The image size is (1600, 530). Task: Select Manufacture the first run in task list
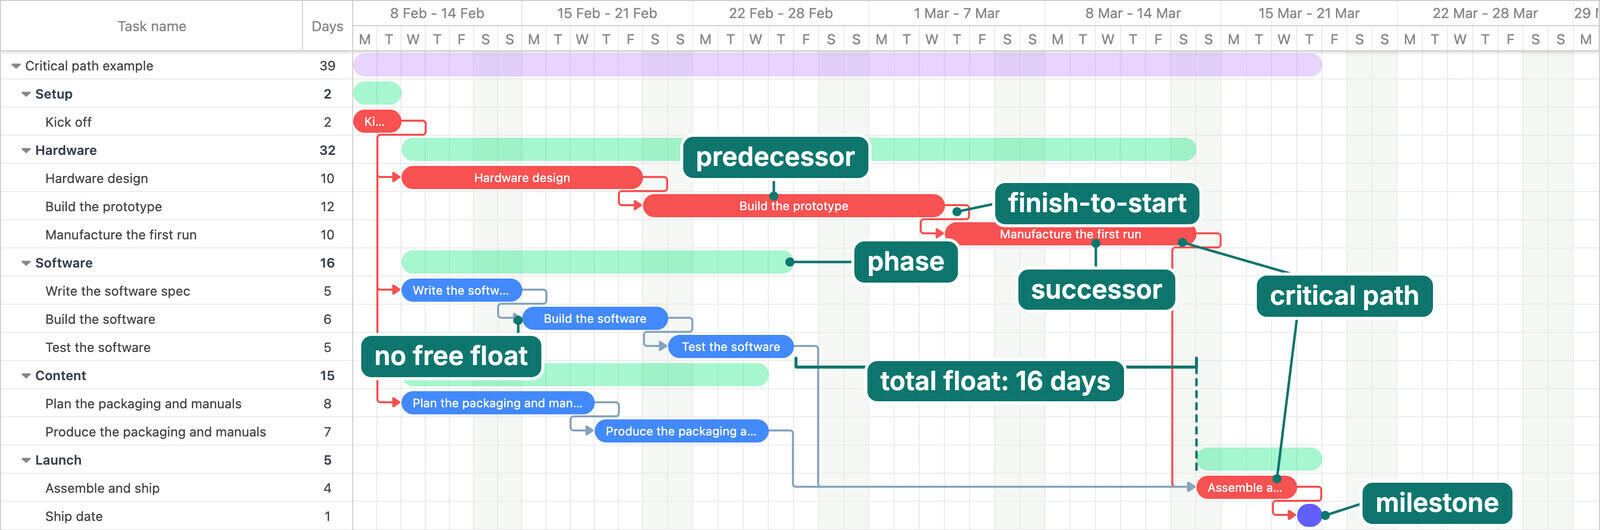pyautogui.click(x=121, y=234)
